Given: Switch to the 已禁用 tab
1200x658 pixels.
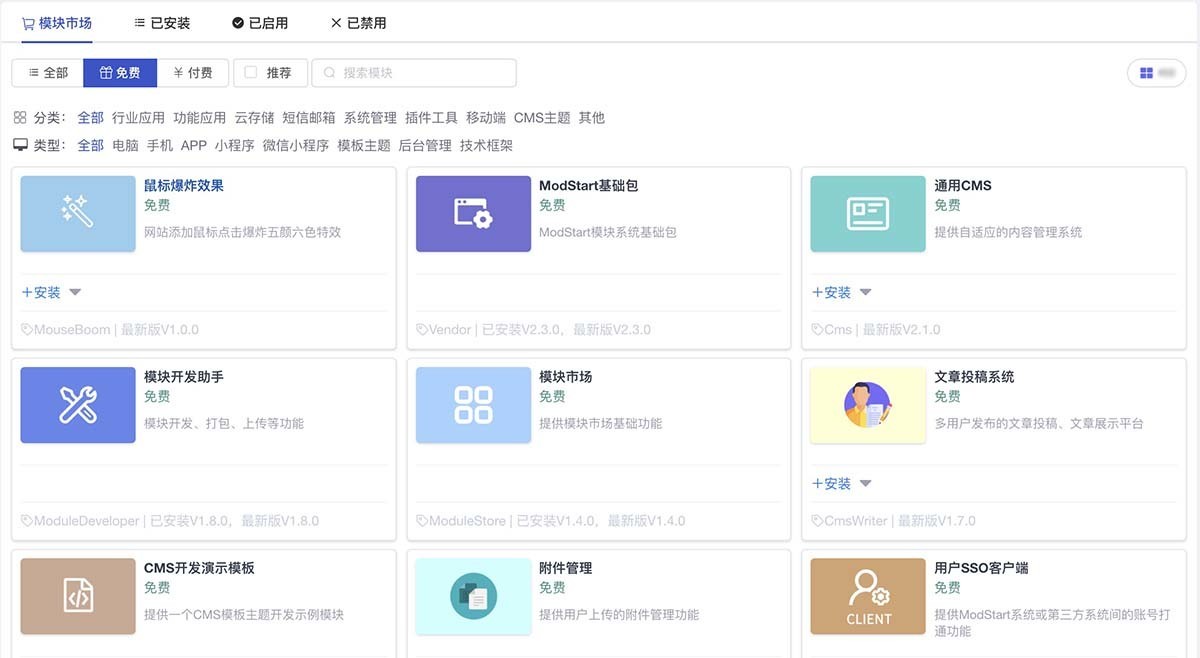Looking at the screenshot, I should (358, 22).
